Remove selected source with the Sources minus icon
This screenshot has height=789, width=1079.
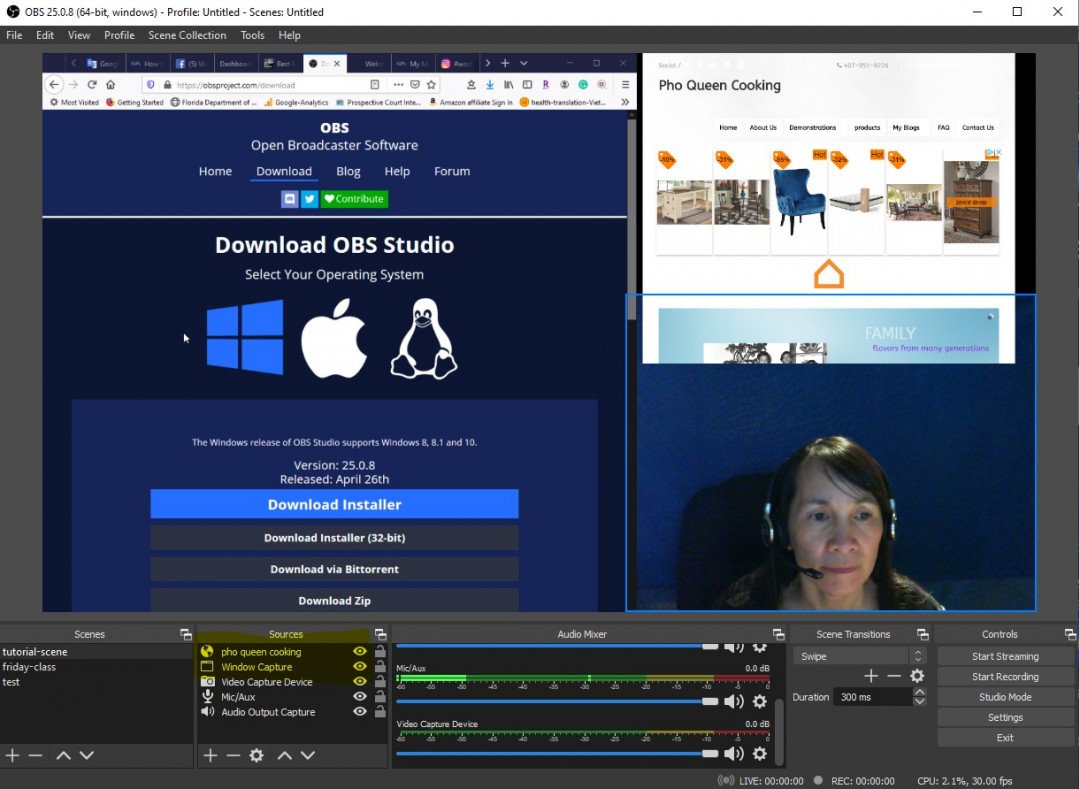233,755
